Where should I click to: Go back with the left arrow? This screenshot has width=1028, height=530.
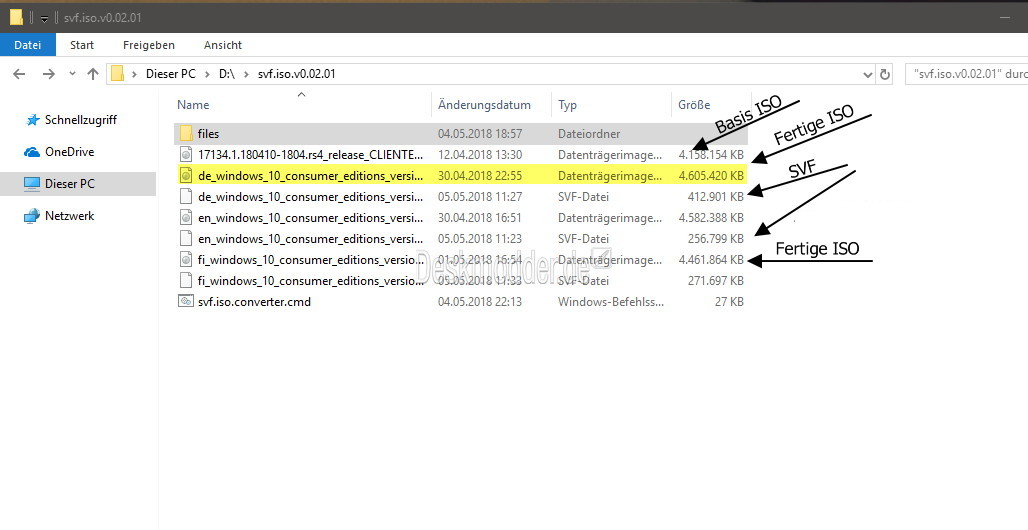coord(20,74)
